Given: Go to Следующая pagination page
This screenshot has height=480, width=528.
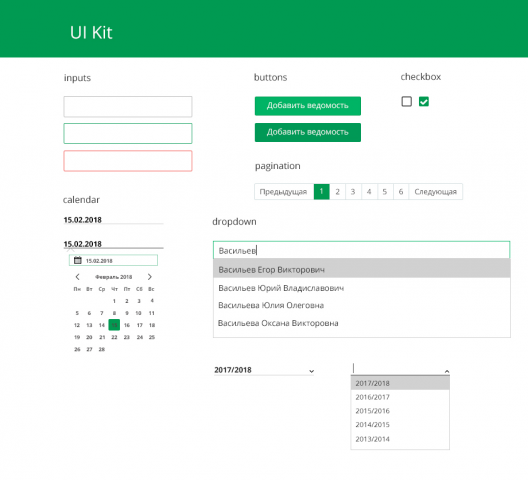Looking at the screenshot, I should pyautogui.click(x=435, y=192).
